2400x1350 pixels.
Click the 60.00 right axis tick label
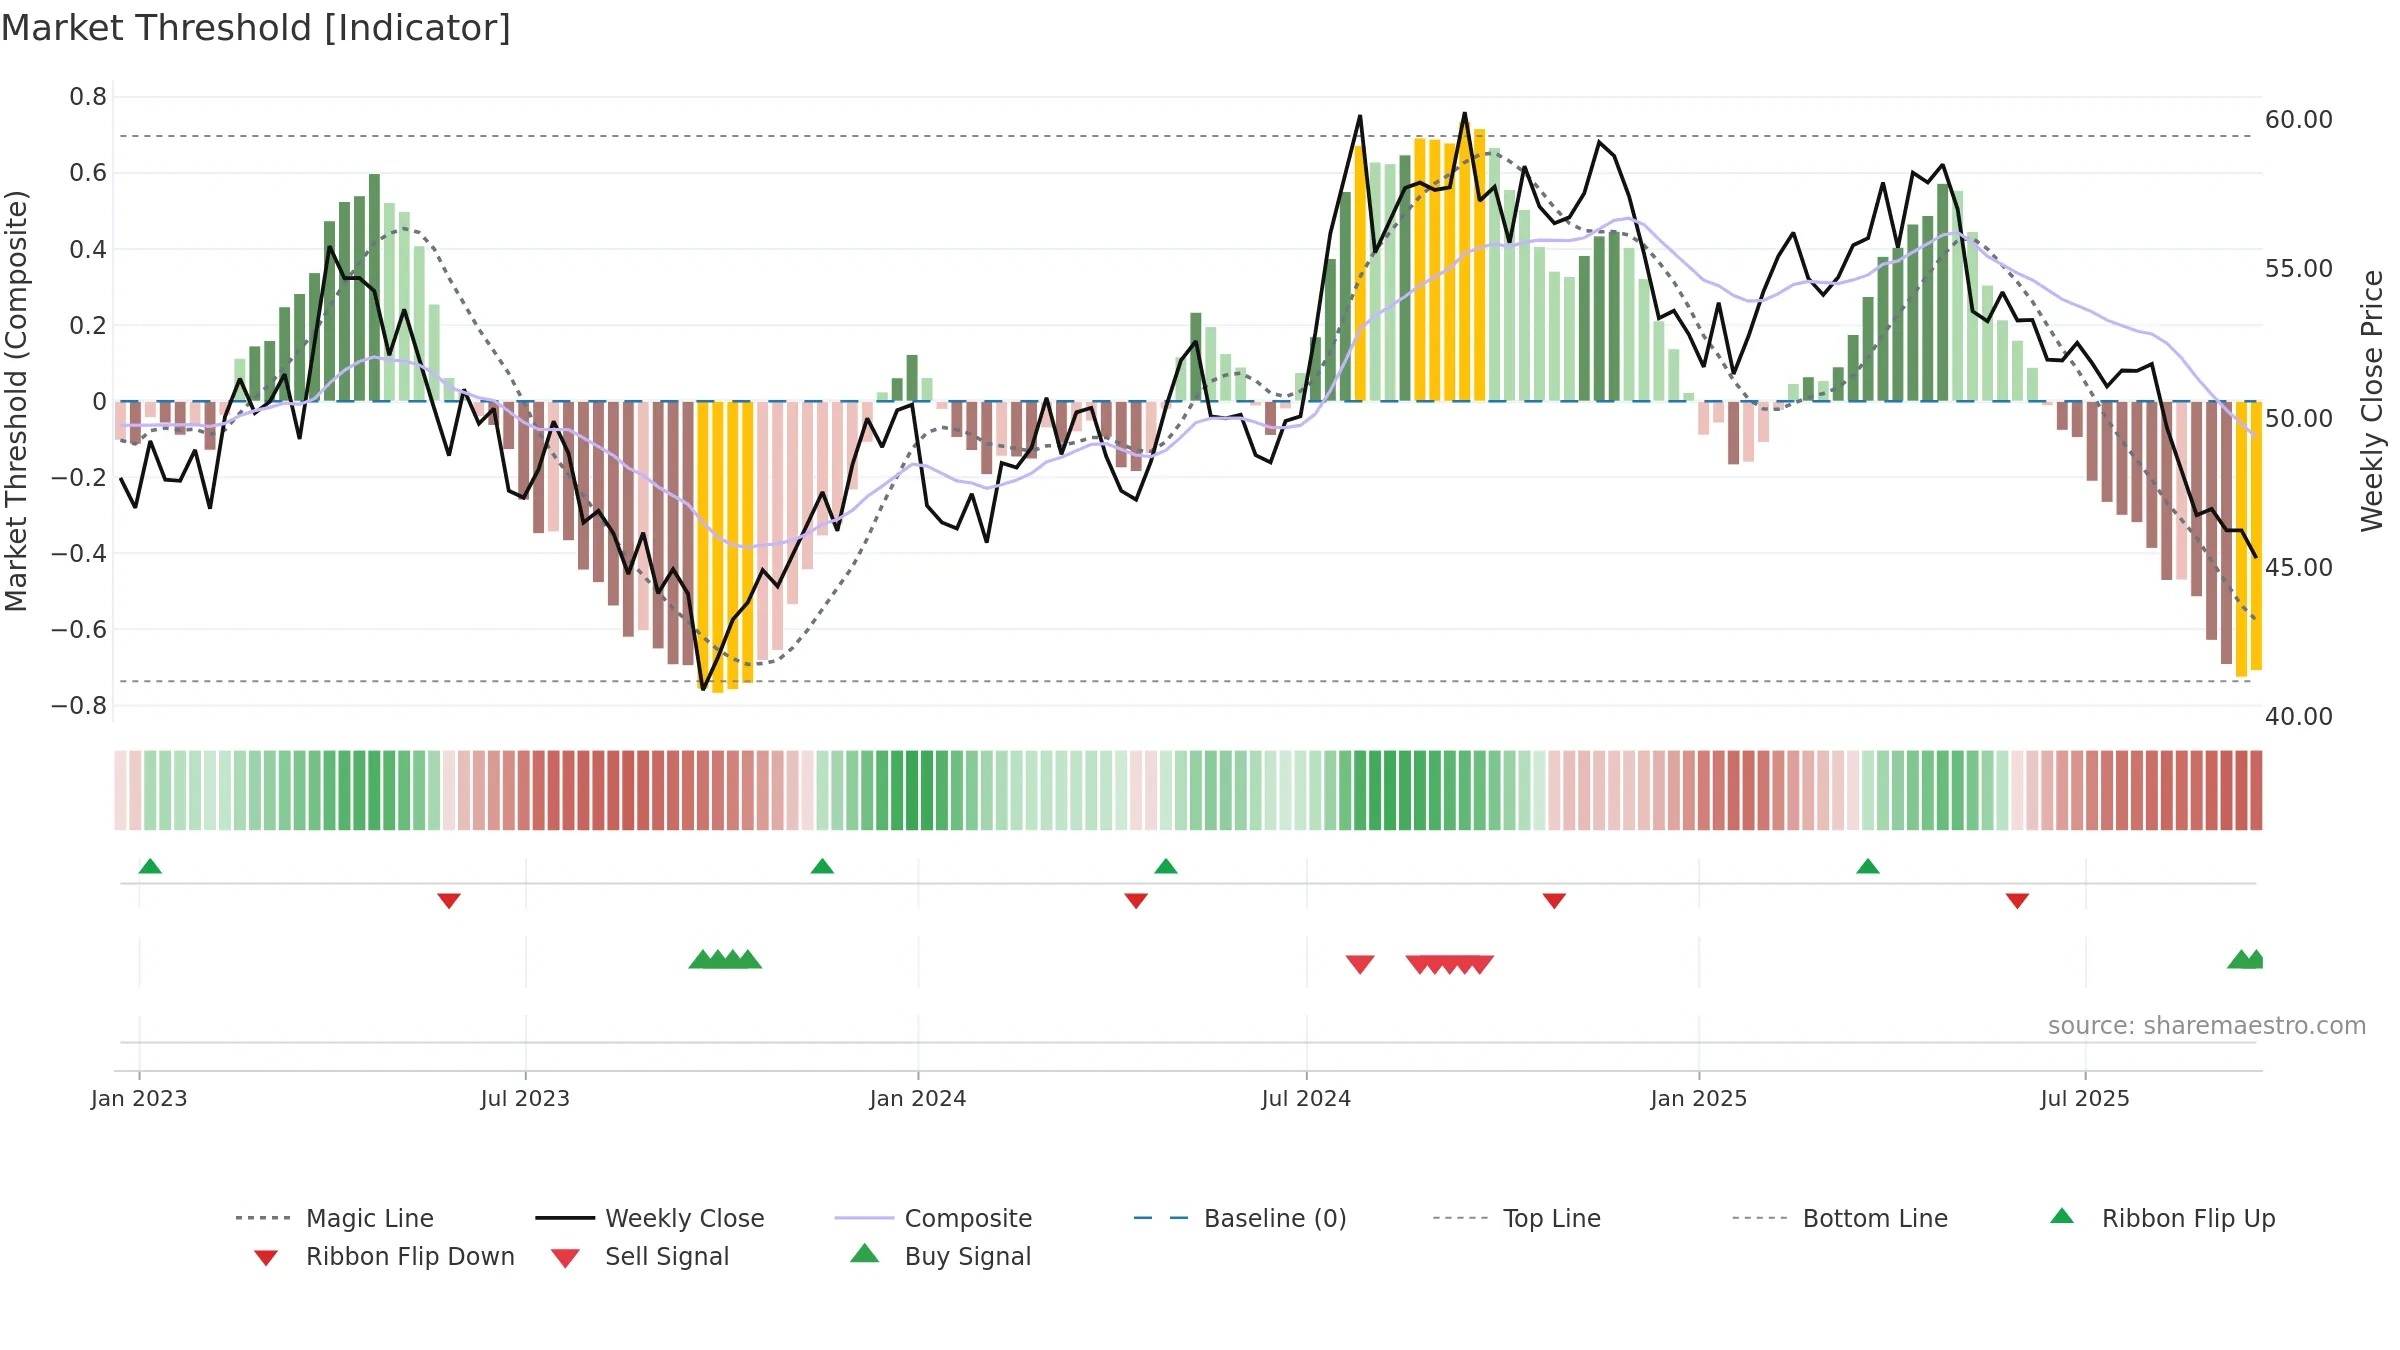[2299, 120]
